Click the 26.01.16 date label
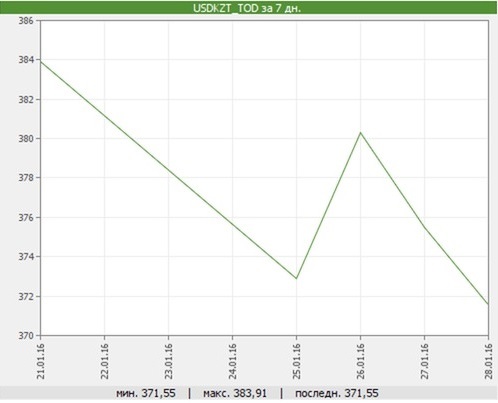 coord(361,361)
